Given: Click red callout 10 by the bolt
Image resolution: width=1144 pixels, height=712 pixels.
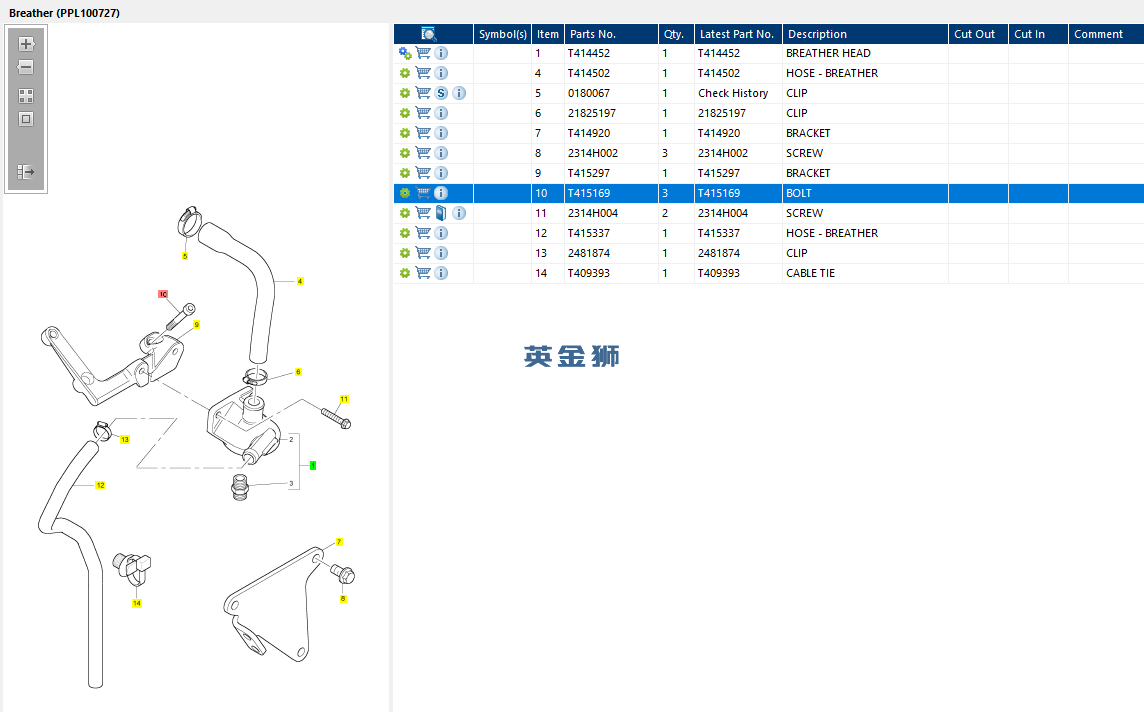Looking at the screenshot, I should coord(163,294).
